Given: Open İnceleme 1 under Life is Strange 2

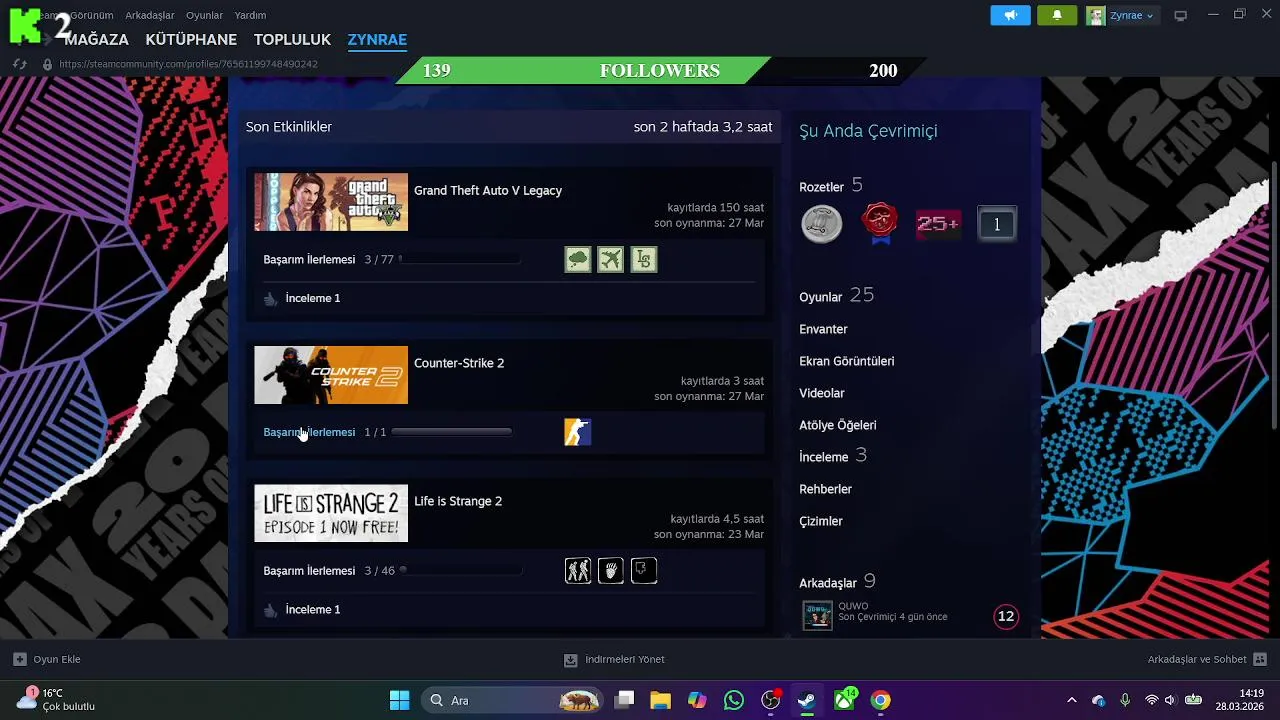Looking at the screenshot, I should coord(313,609).
